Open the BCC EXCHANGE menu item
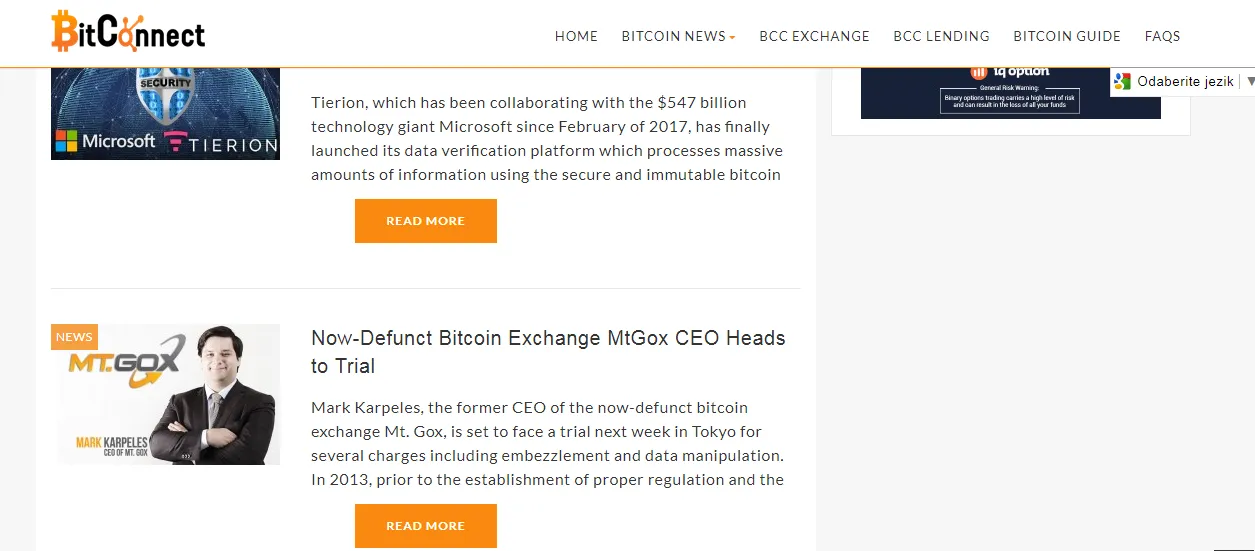 pos(814,36)
